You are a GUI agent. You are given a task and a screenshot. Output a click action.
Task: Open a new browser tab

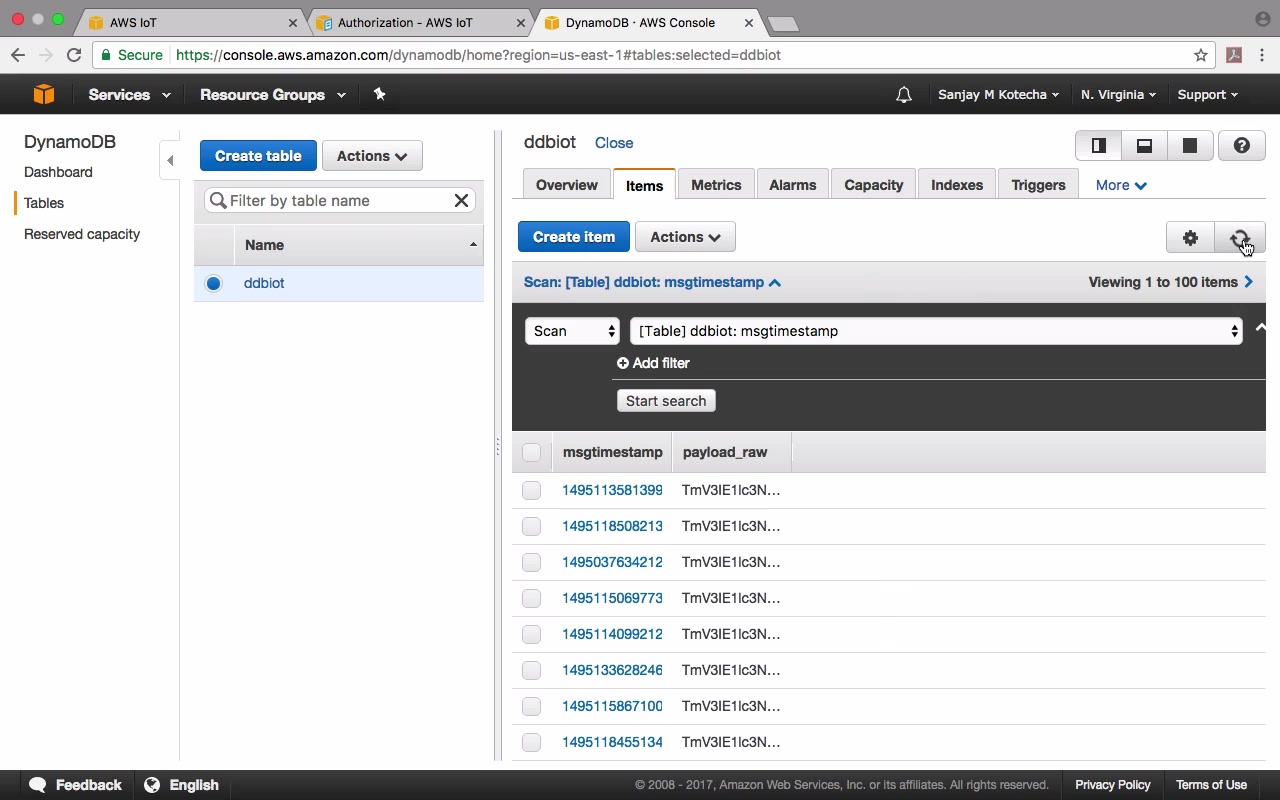tap(783, 23)
